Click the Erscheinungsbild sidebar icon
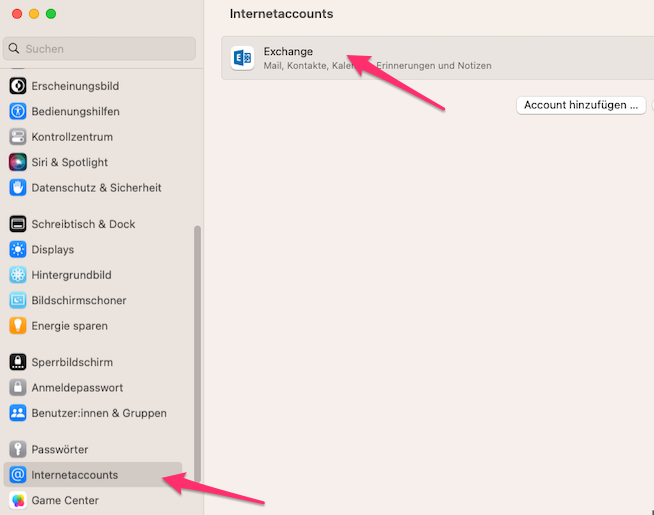Viewport: 654px width, 515px height. pyautogui.click(x=17, y=86)
